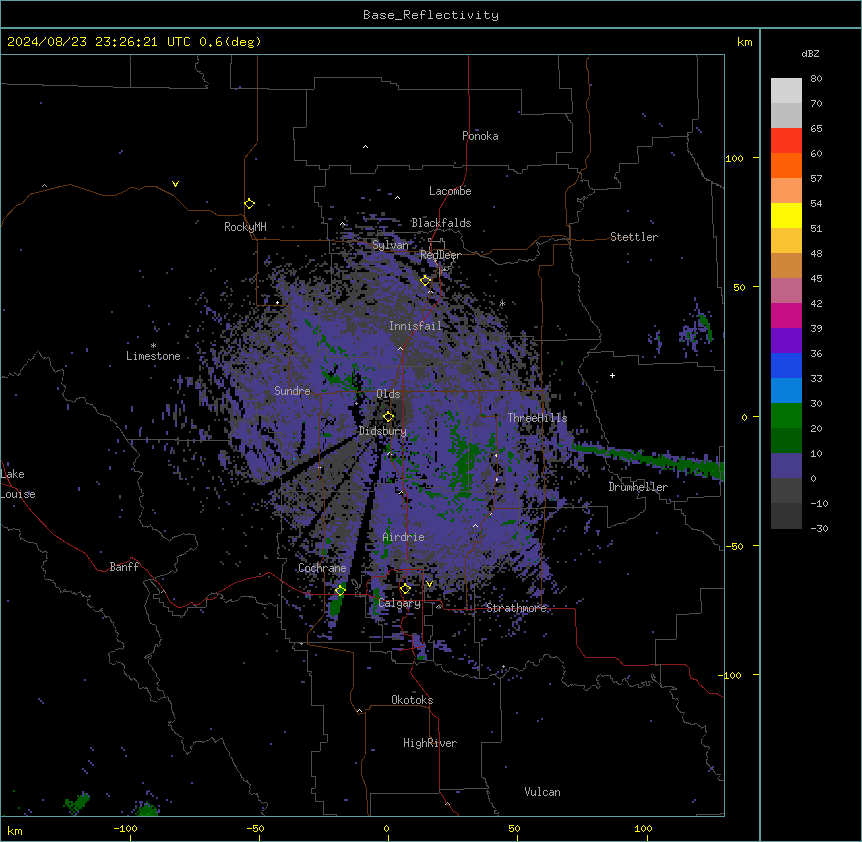This screenshot has height=842, width=862.
Task: Click the 45 value on dBZ legend
Action: click(x=816, y=279)
